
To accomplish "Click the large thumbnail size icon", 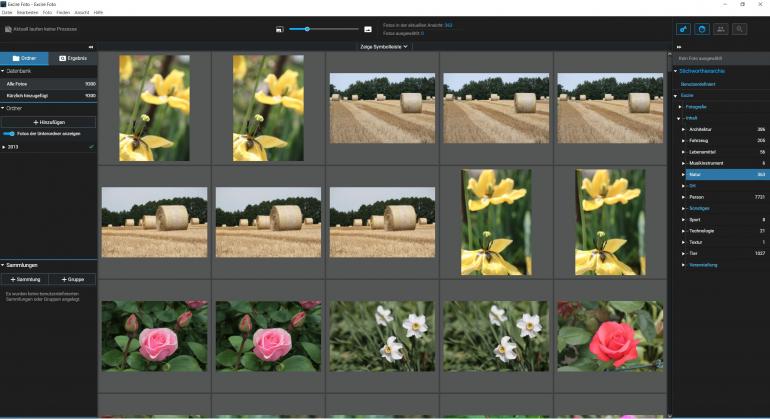I will pos(368,30).
